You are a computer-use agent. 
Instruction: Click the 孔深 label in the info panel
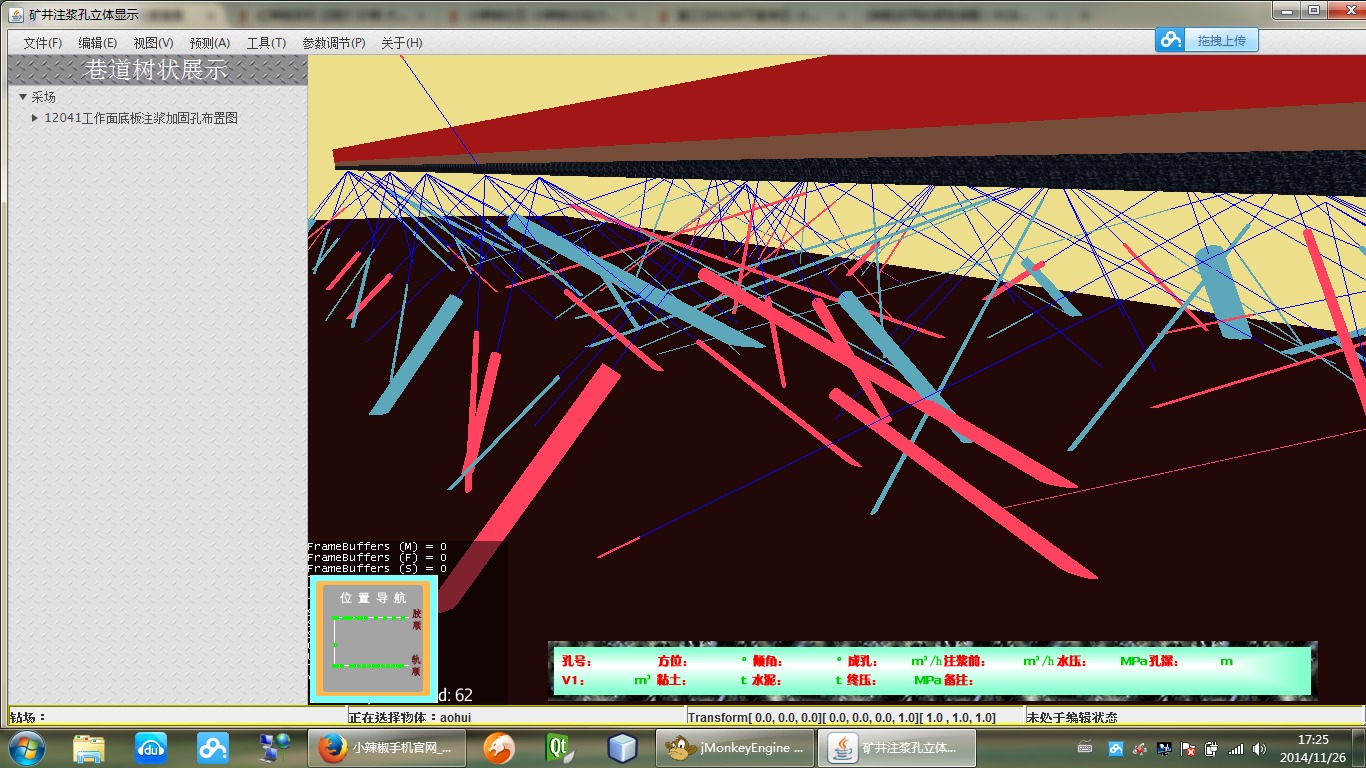coord(1163,661)
